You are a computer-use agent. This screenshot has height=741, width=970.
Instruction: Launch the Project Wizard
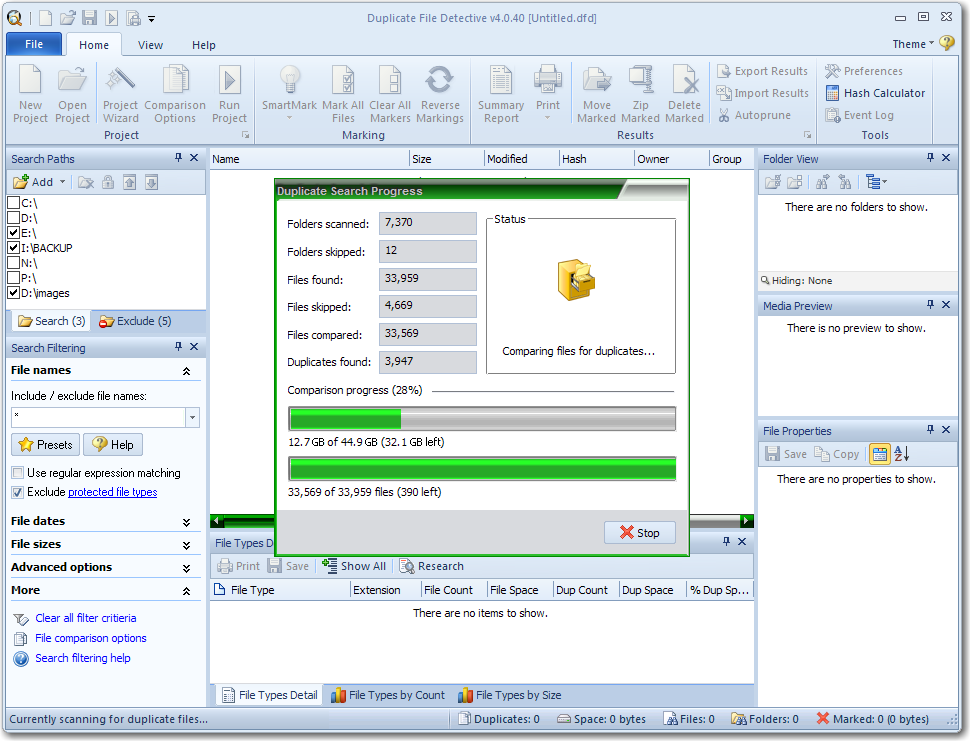(x=121, y=94)
